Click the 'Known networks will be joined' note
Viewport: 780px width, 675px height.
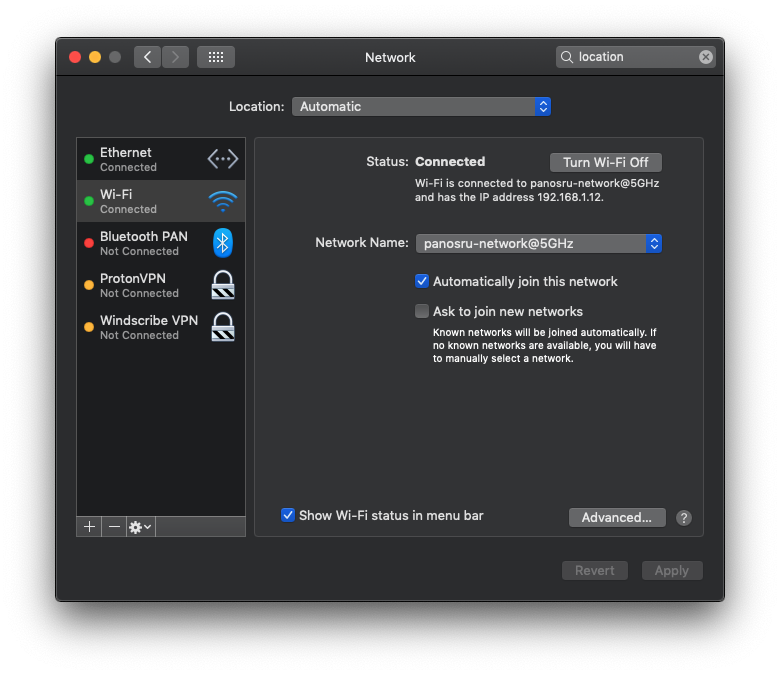pyautogui.click(x=545, y=345)
